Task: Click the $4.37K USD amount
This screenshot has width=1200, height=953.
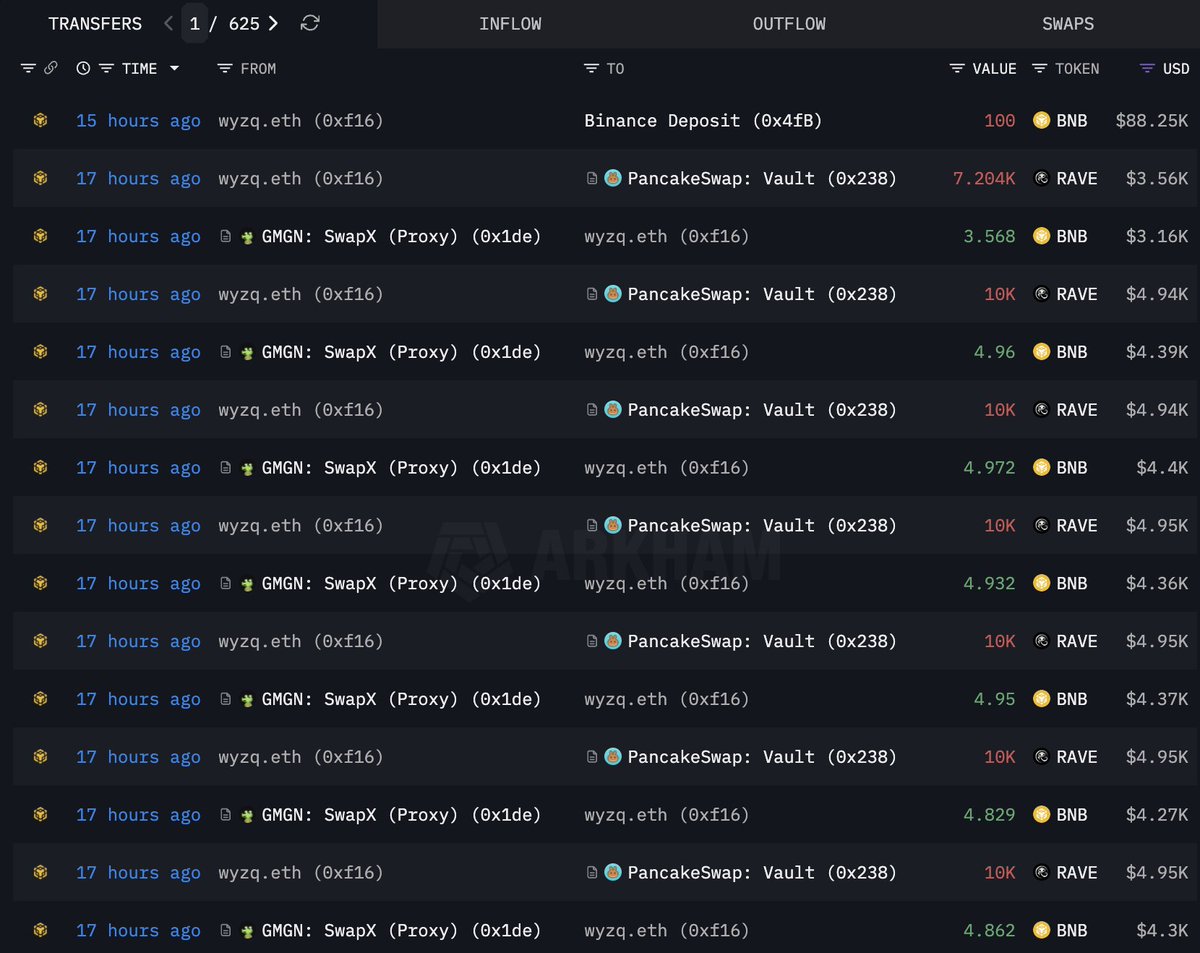Action: (1157, 700)
